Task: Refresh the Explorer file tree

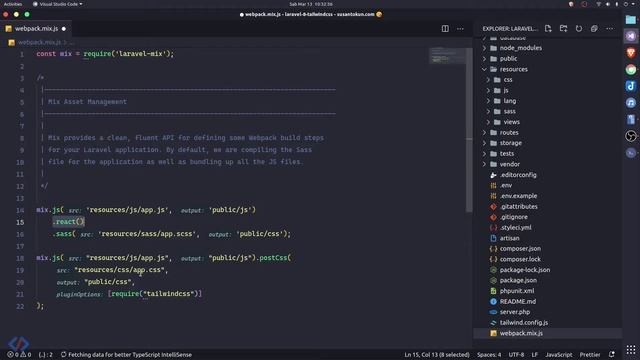Action: coord(579,29)
